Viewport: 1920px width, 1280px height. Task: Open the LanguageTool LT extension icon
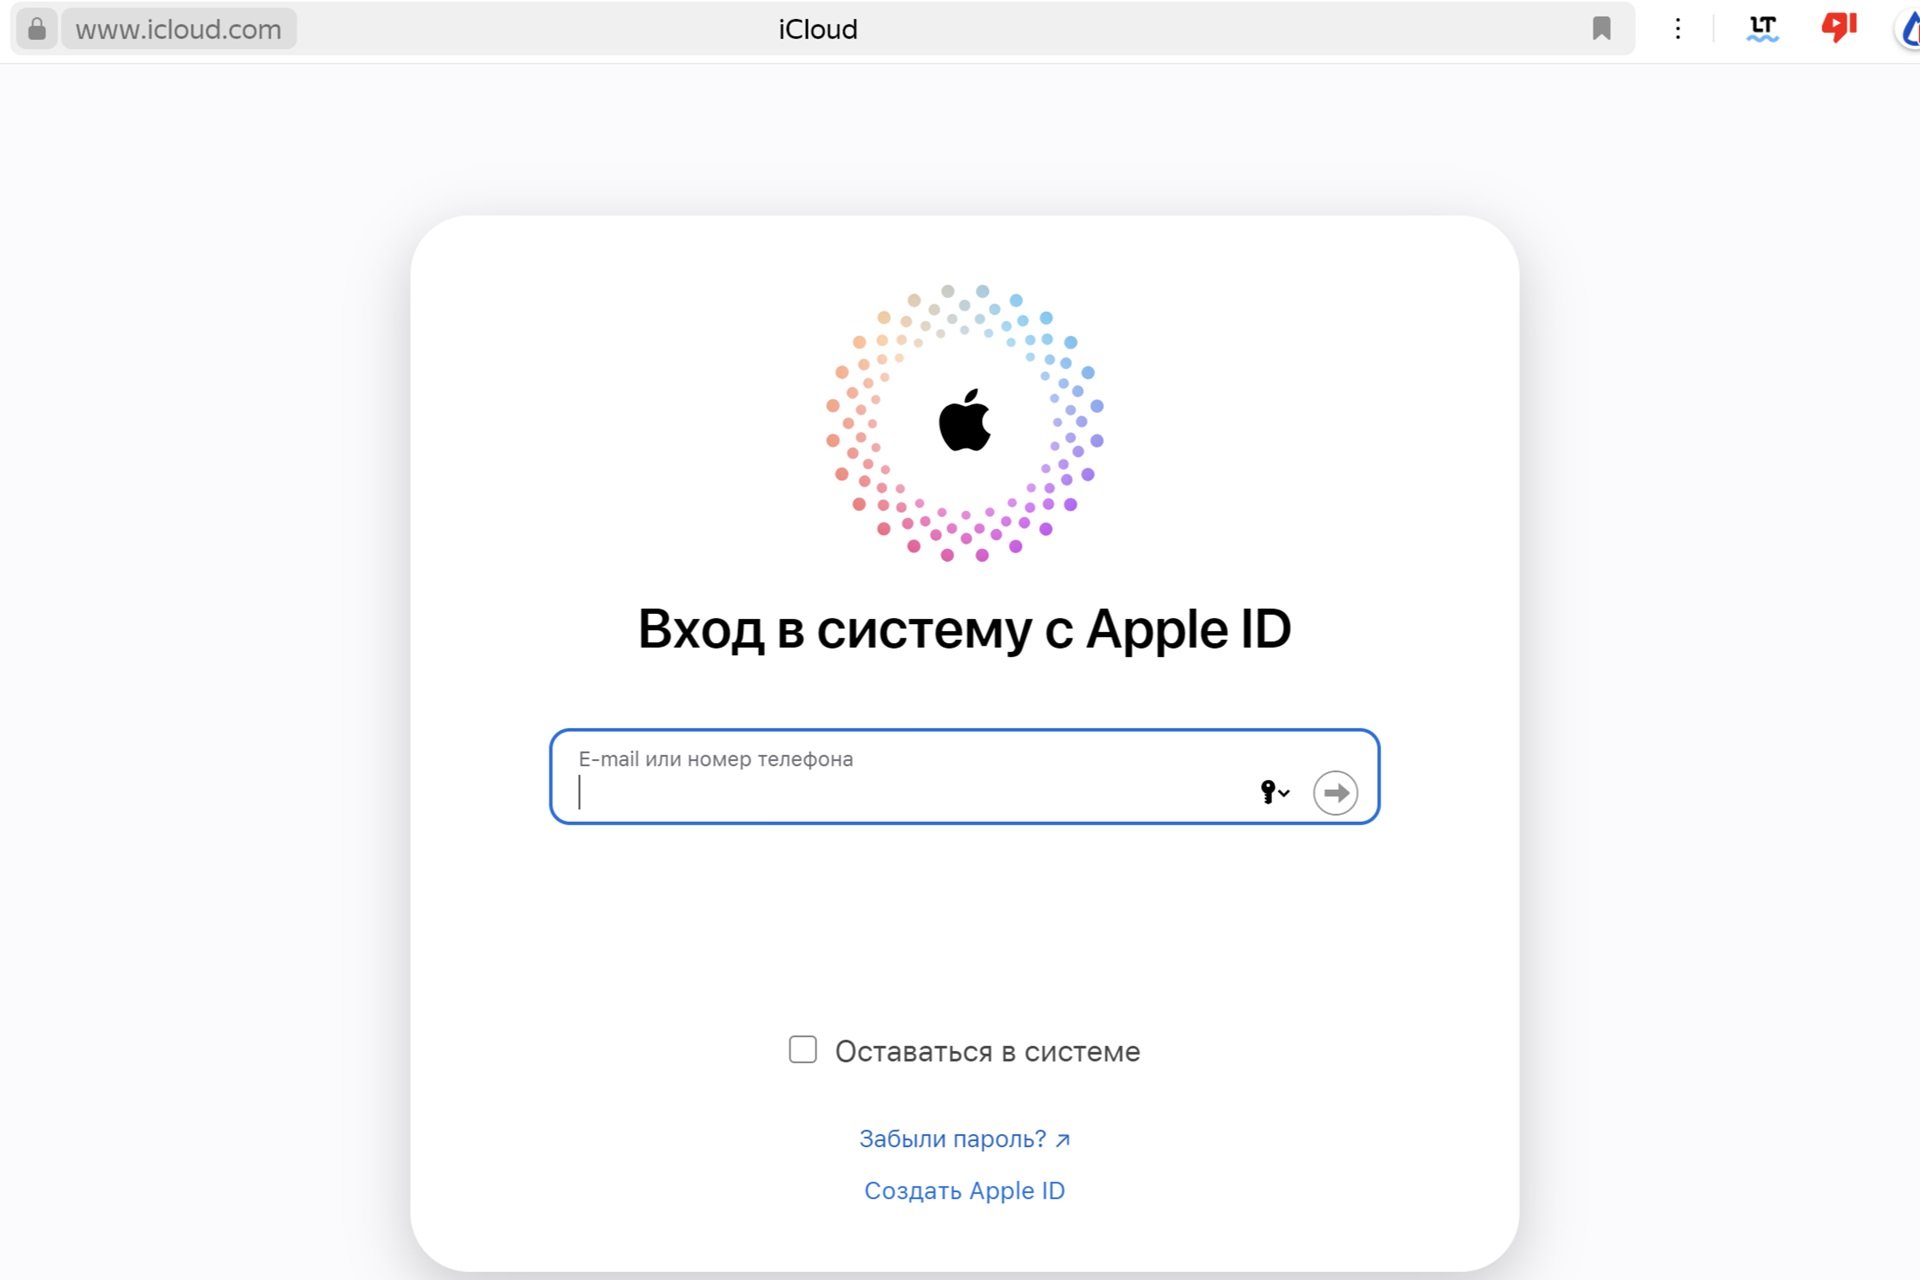(x=1762, y=28)
